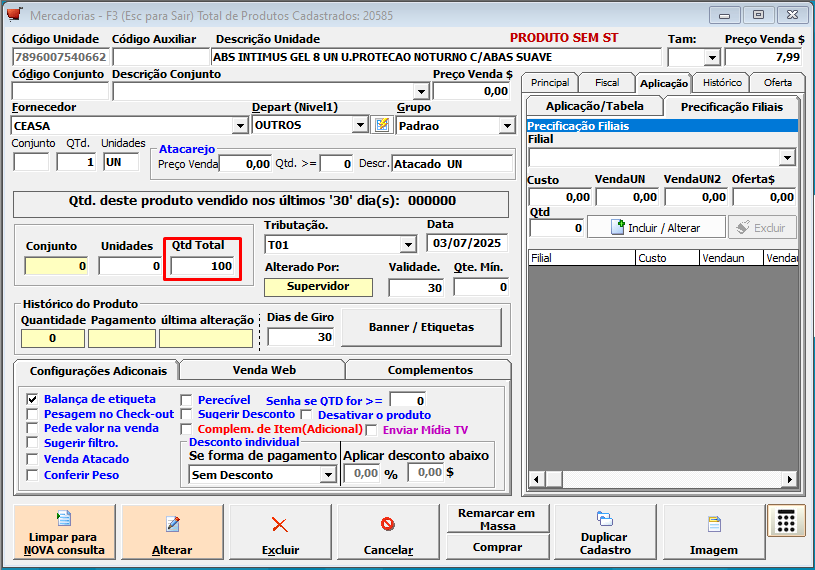Click the Validade field showing 30
This screenshot has height=570, width=815.
coord(416,287)
